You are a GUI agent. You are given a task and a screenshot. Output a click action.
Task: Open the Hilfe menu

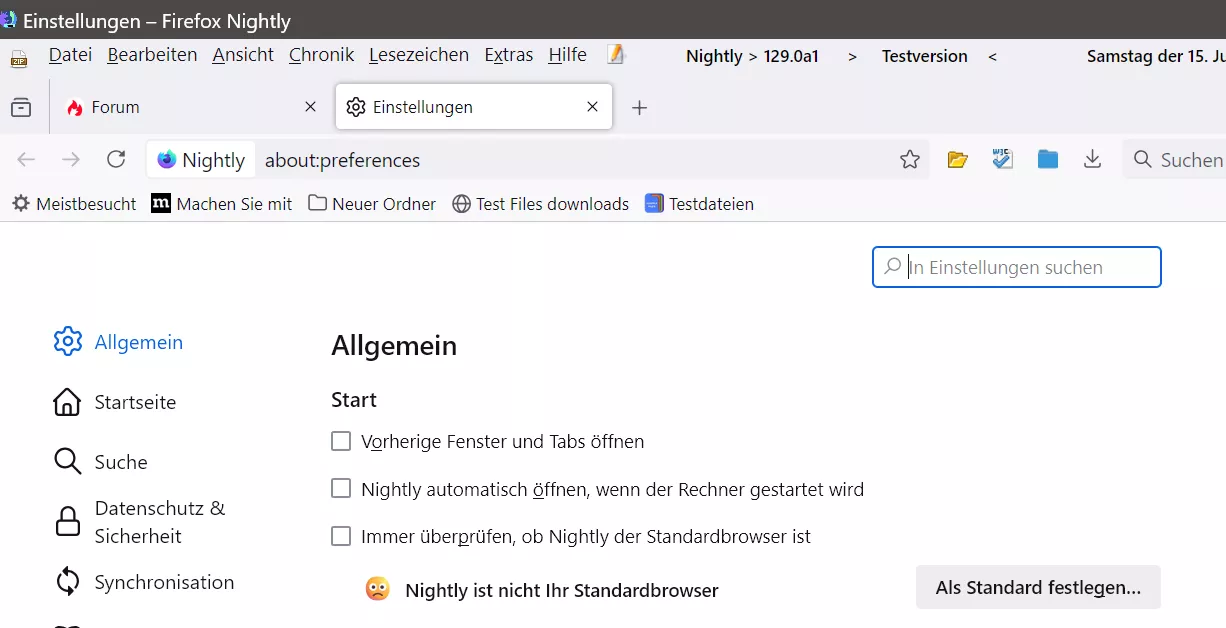click(568, 55)
